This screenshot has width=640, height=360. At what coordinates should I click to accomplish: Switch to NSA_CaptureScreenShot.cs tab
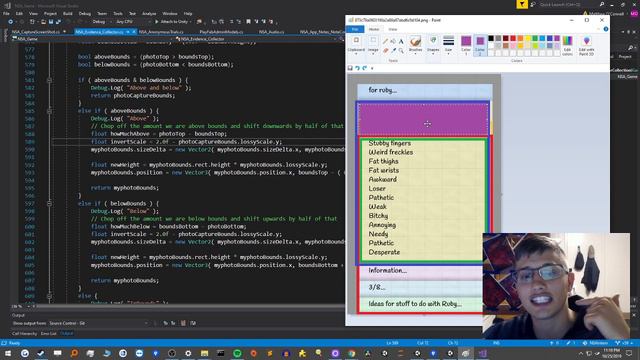coord(36,32)
